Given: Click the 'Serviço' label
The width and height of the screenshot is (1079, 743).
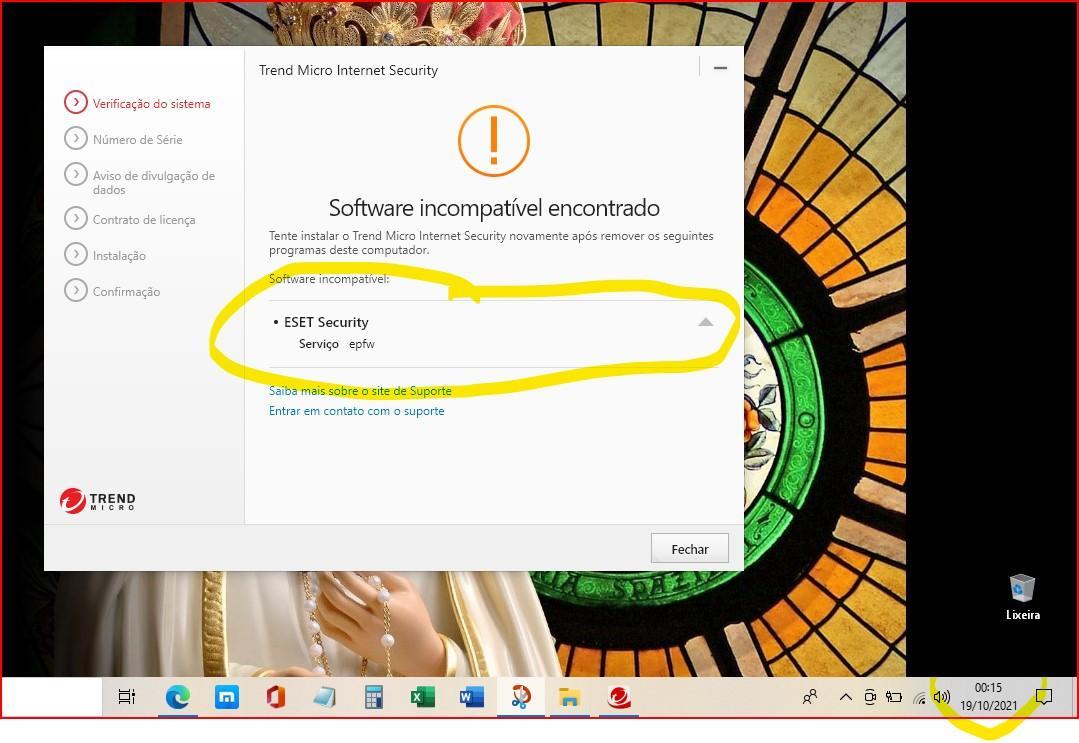Looking at the screenshot, I should (319, 344).
